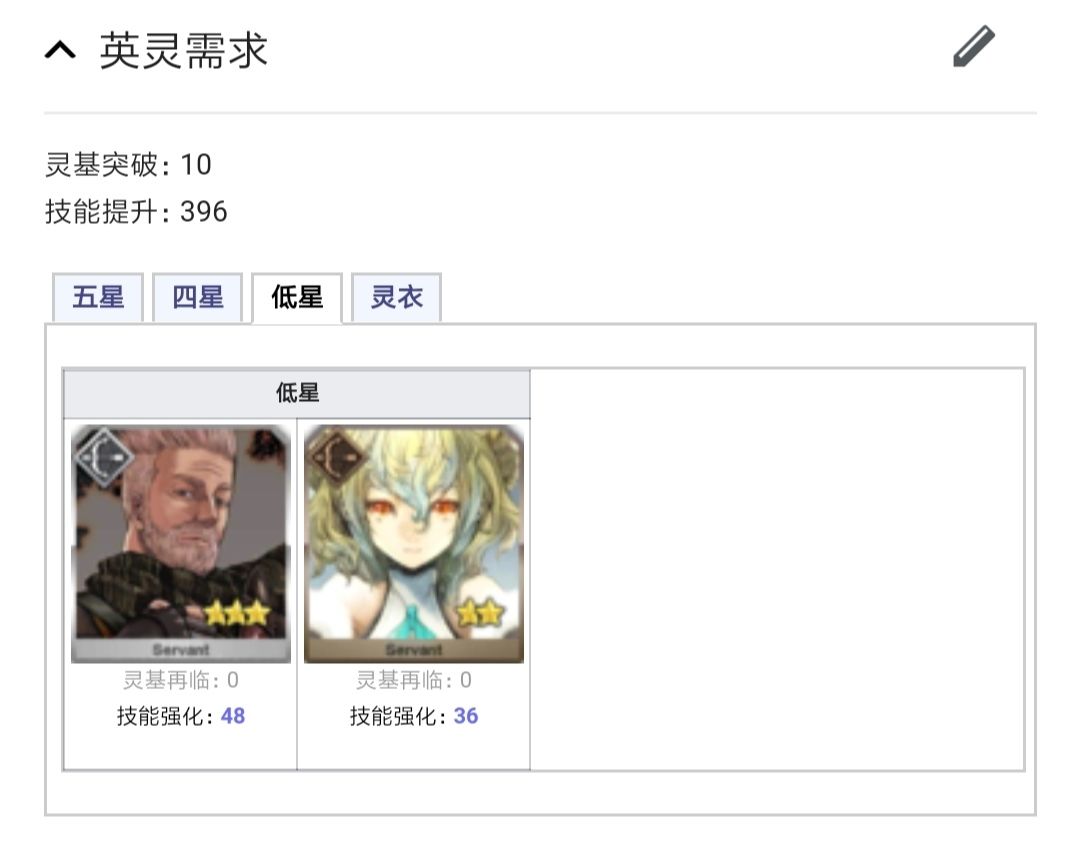This screenshot has width=1080, height=854.
Task: Click the 低星 table header cell
Action: pyautogui.click(x=297, y=393)
